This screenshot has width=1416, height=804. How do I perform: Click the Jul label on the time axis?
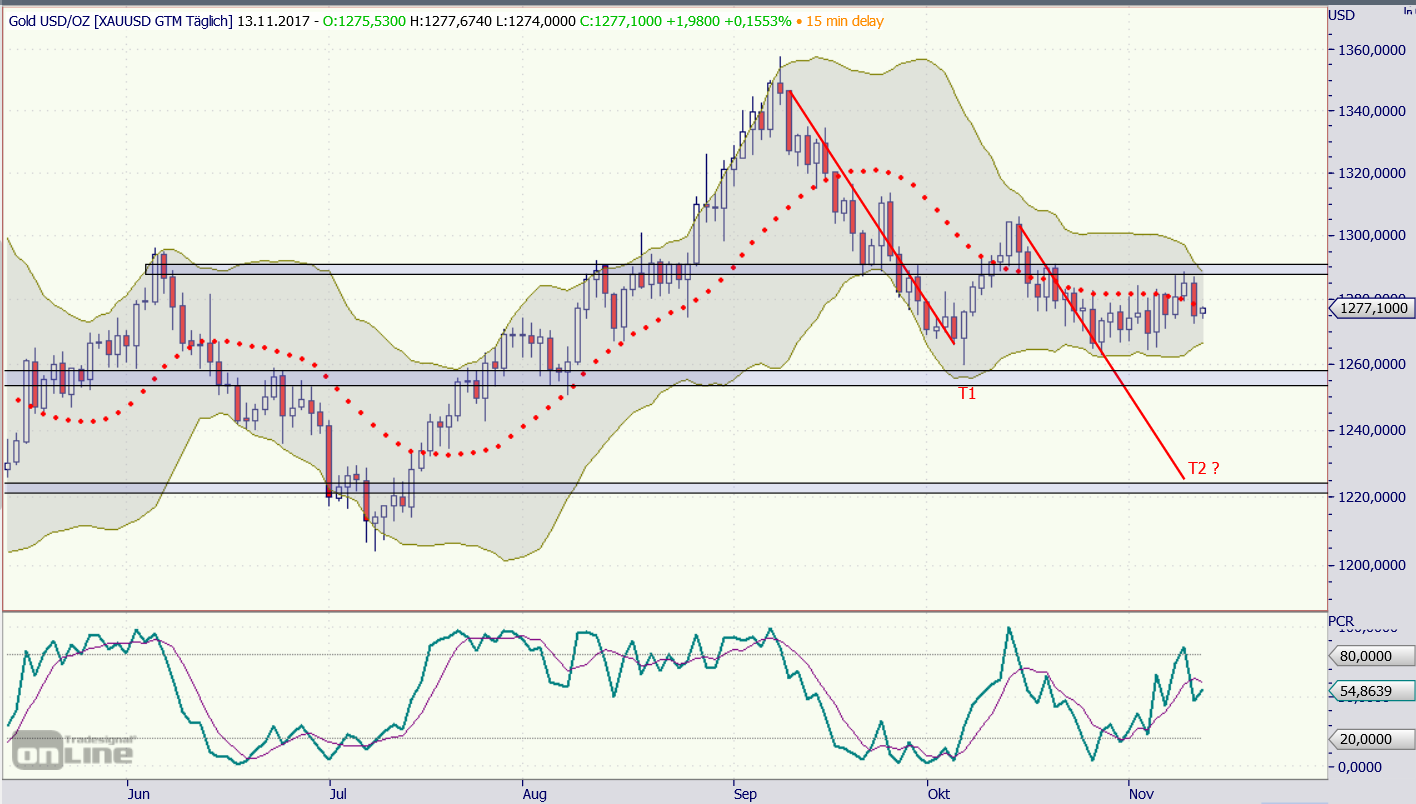[x=339, y=794]
